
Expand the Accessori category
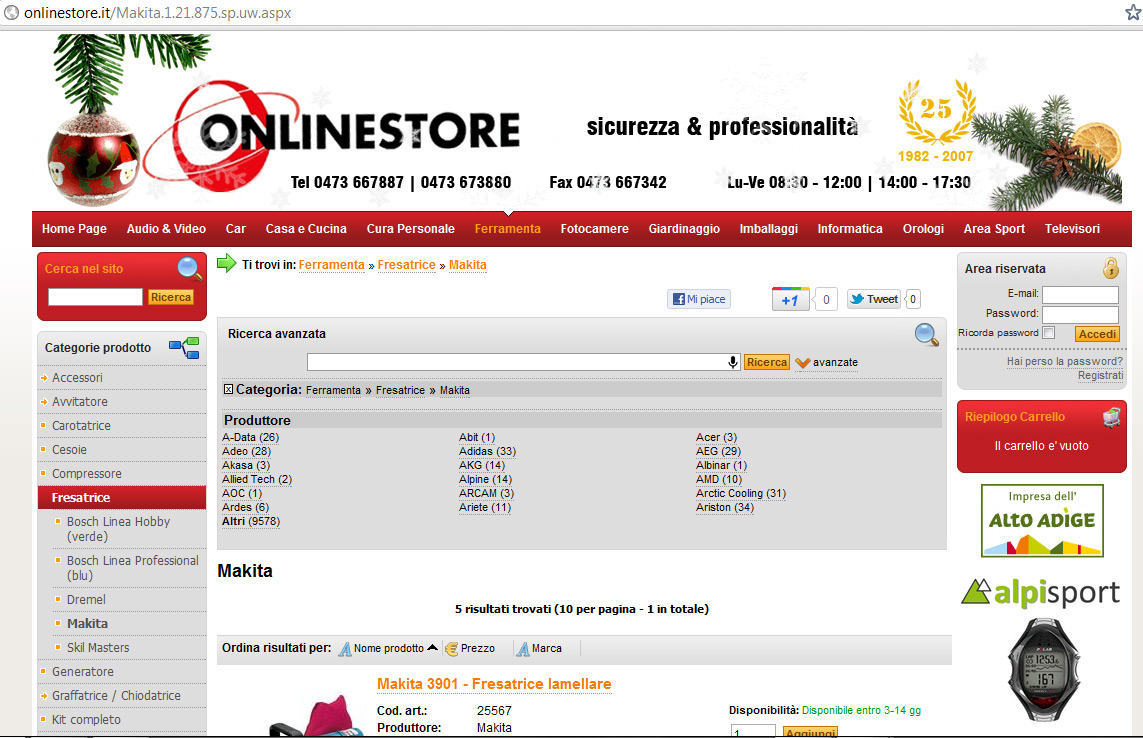(77, 378)
